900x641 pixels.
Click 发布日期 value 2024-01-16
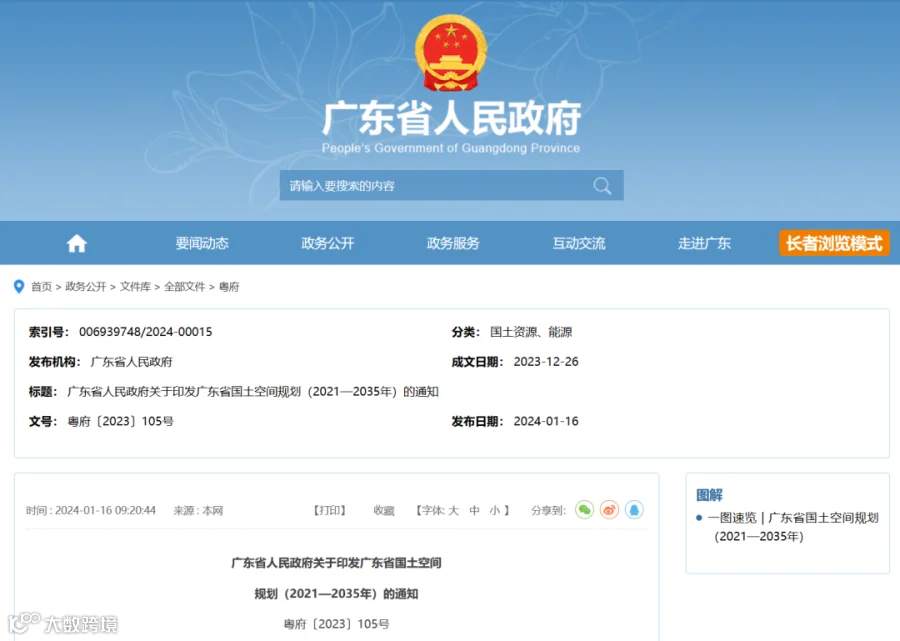click(x=546, y=421)
